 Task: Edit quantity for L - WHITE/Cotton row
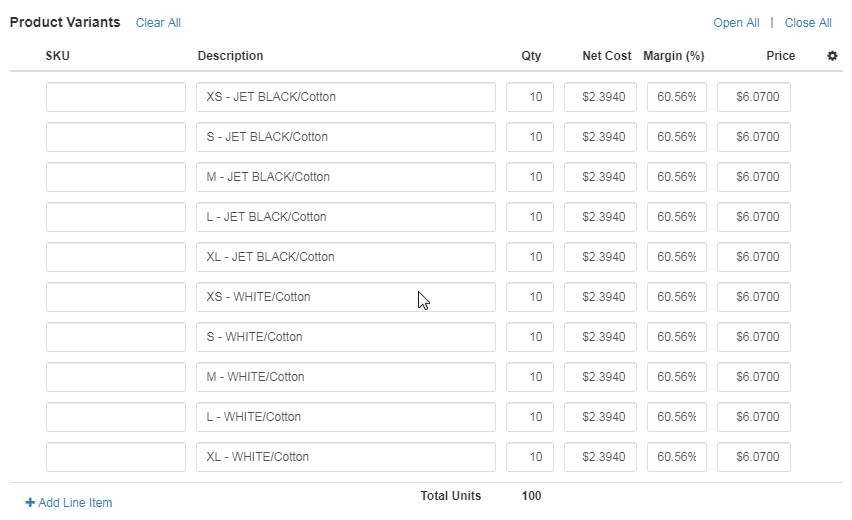pos(530,417)
